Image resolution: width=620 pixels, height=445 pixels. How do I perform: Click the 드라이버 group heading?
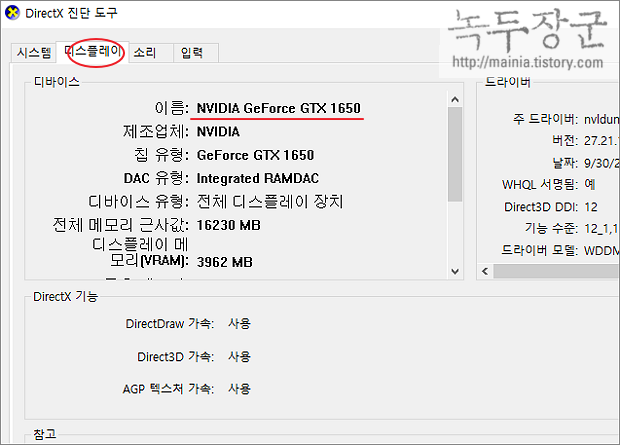[x=508, y=82]
